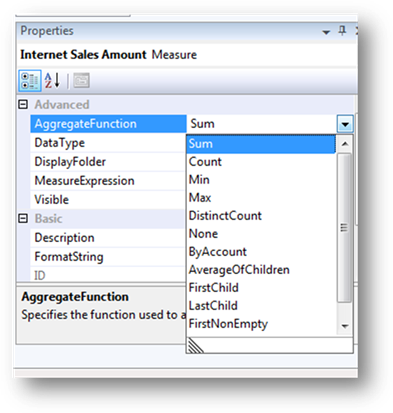Screen dimensions: 393x413
Task: Toggle the AggregateFunction dropdown arrow
Action: (345, 125)
